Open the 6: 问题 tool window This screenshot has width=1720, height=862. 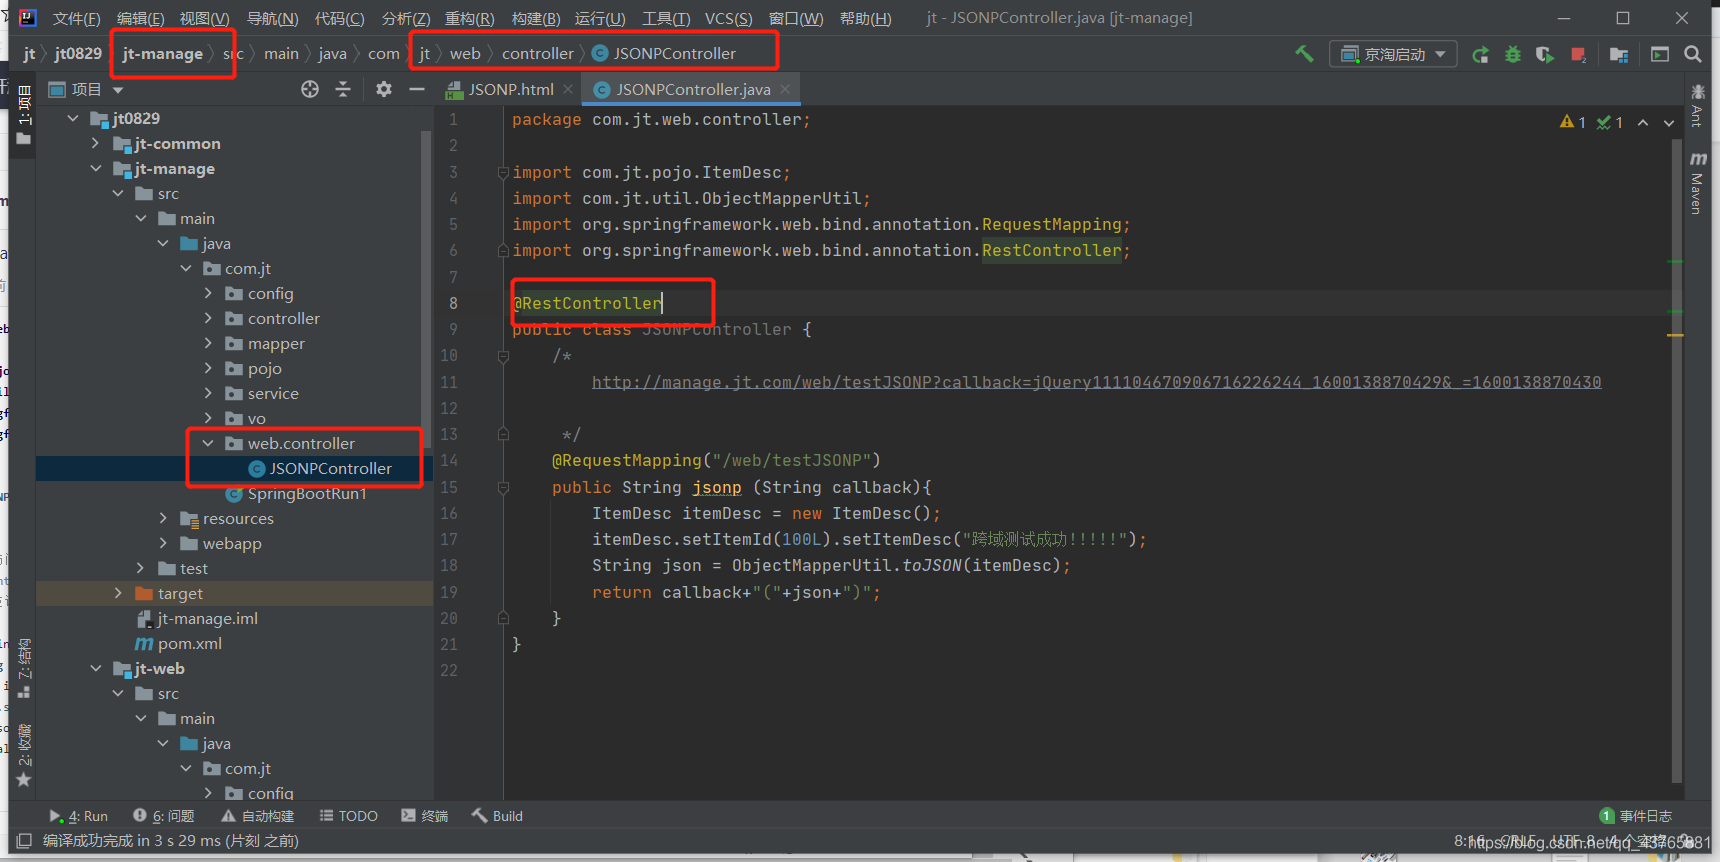coord(164,816)
